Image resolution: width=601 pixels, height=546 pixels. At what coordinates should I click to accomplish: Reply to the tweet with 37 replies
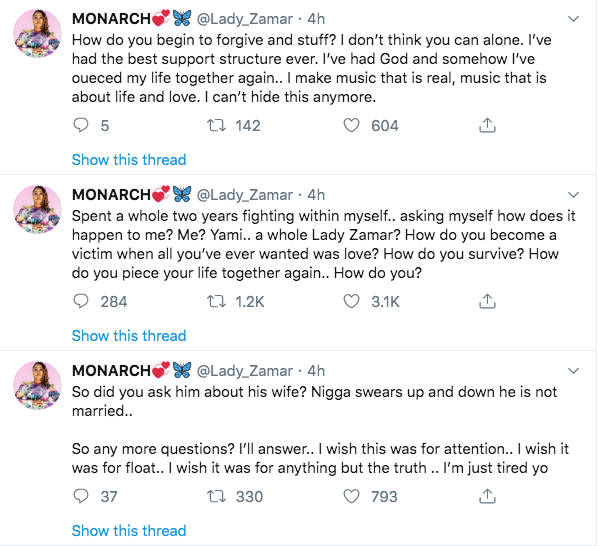pos(84,495)
